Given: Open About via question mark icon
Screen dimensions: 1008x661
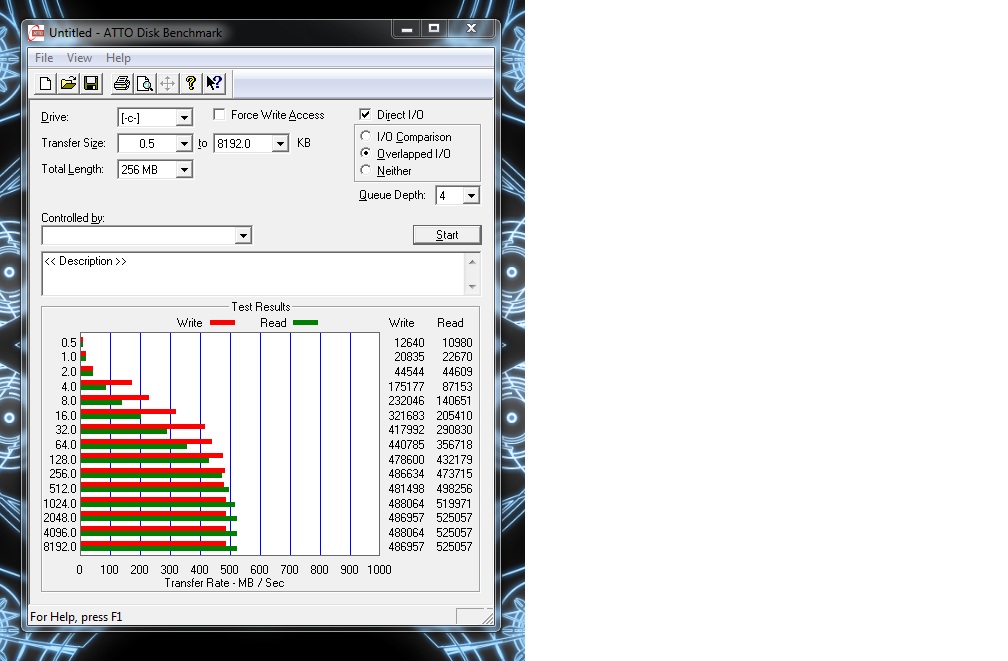Looking at the screenshot, I should [x=191, y=84].
